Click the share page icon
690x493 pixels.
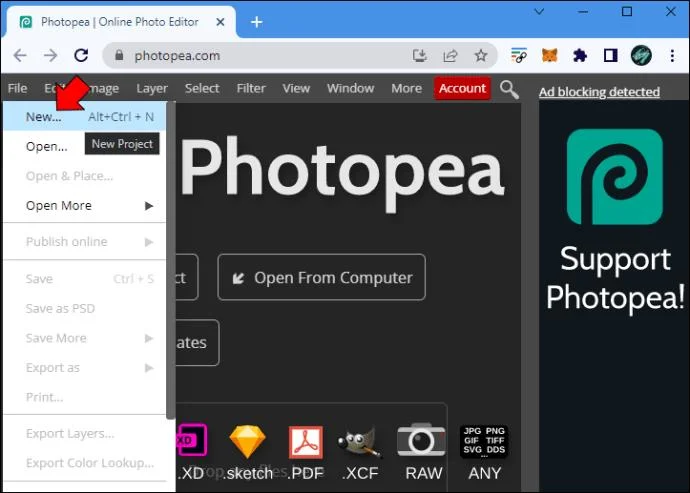point(450,55)
